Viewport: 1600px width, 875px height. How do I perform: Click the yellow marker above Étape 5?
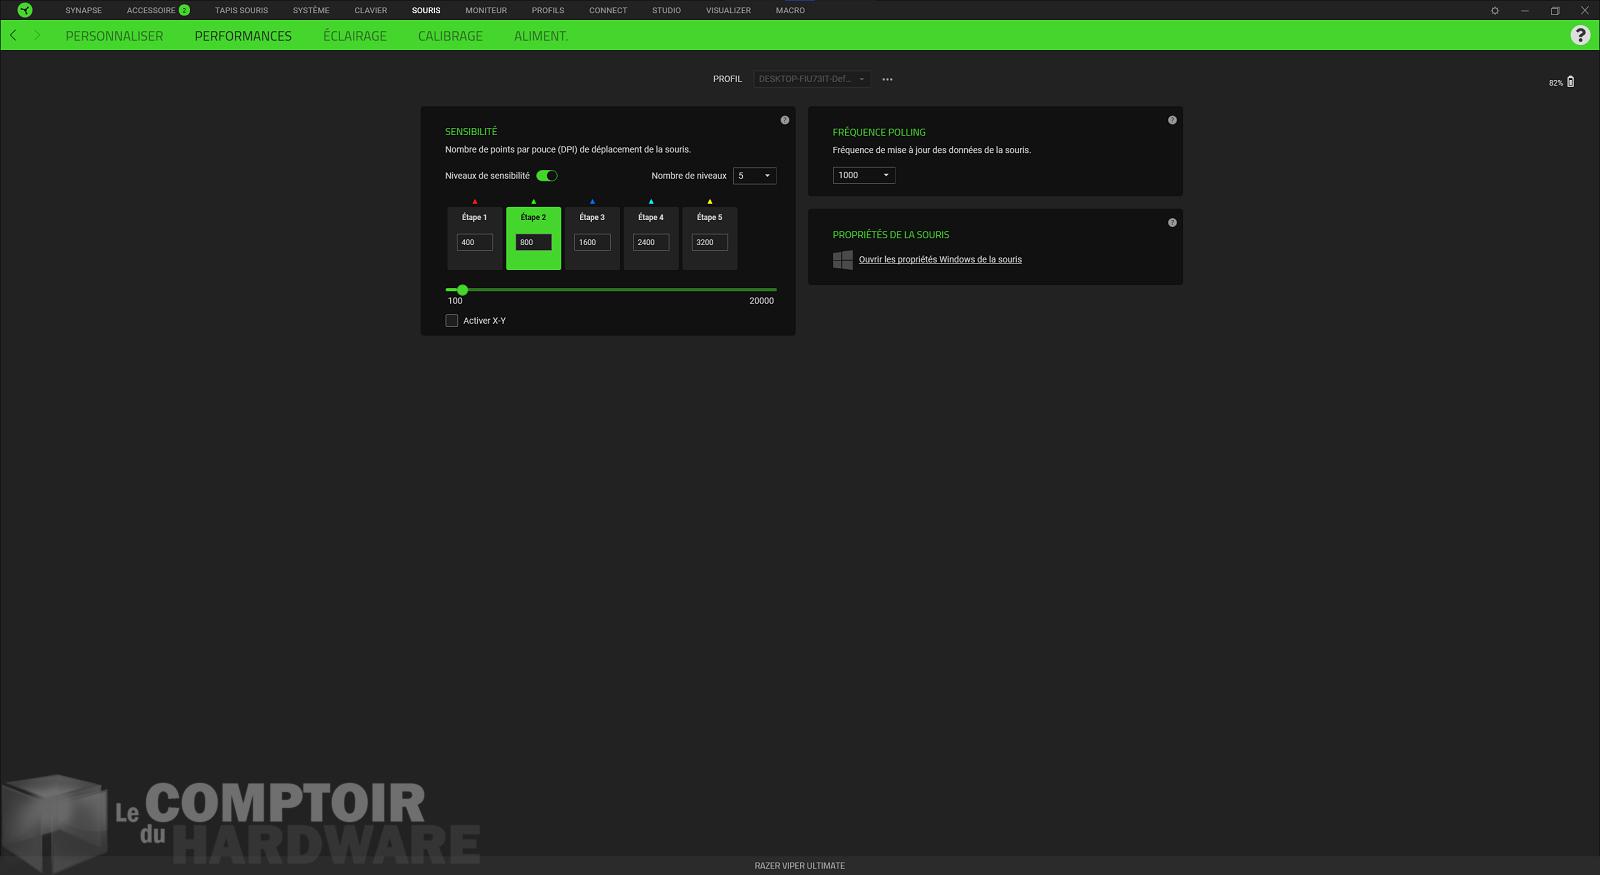[x=710, y=202]
